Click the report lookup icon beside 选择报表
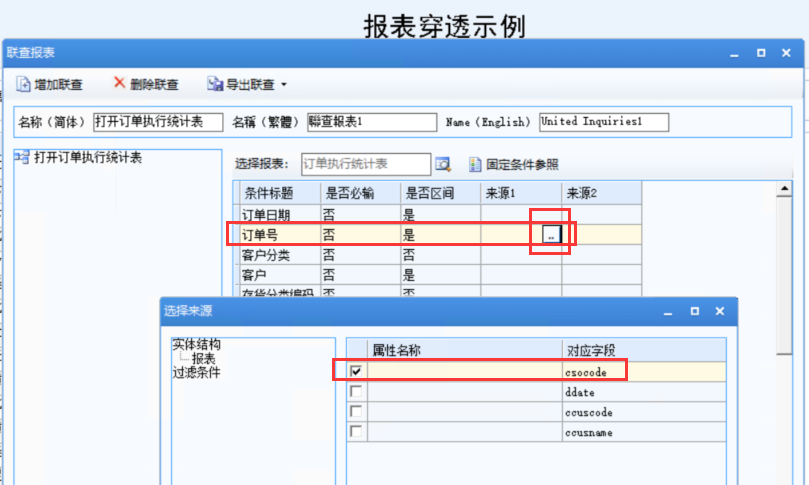 coord(443,165)
